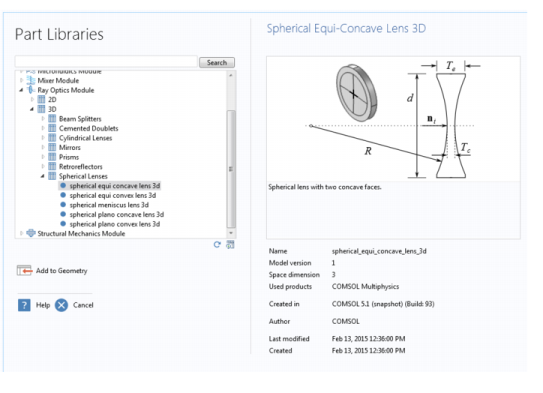Click the 3D folder icon
Screen dimensions: 543x393
pos(41,109)
